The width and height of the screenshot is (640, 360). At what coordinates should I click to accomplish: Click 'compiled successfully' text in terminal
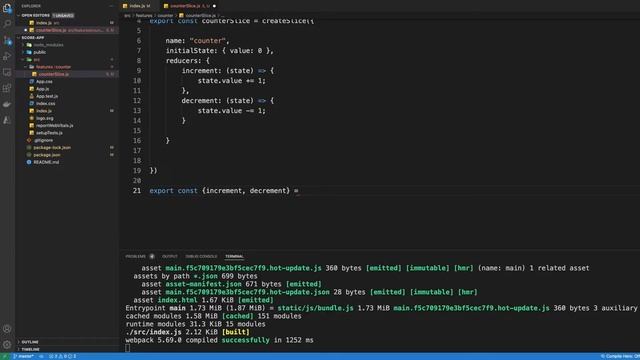click(227, 340)
